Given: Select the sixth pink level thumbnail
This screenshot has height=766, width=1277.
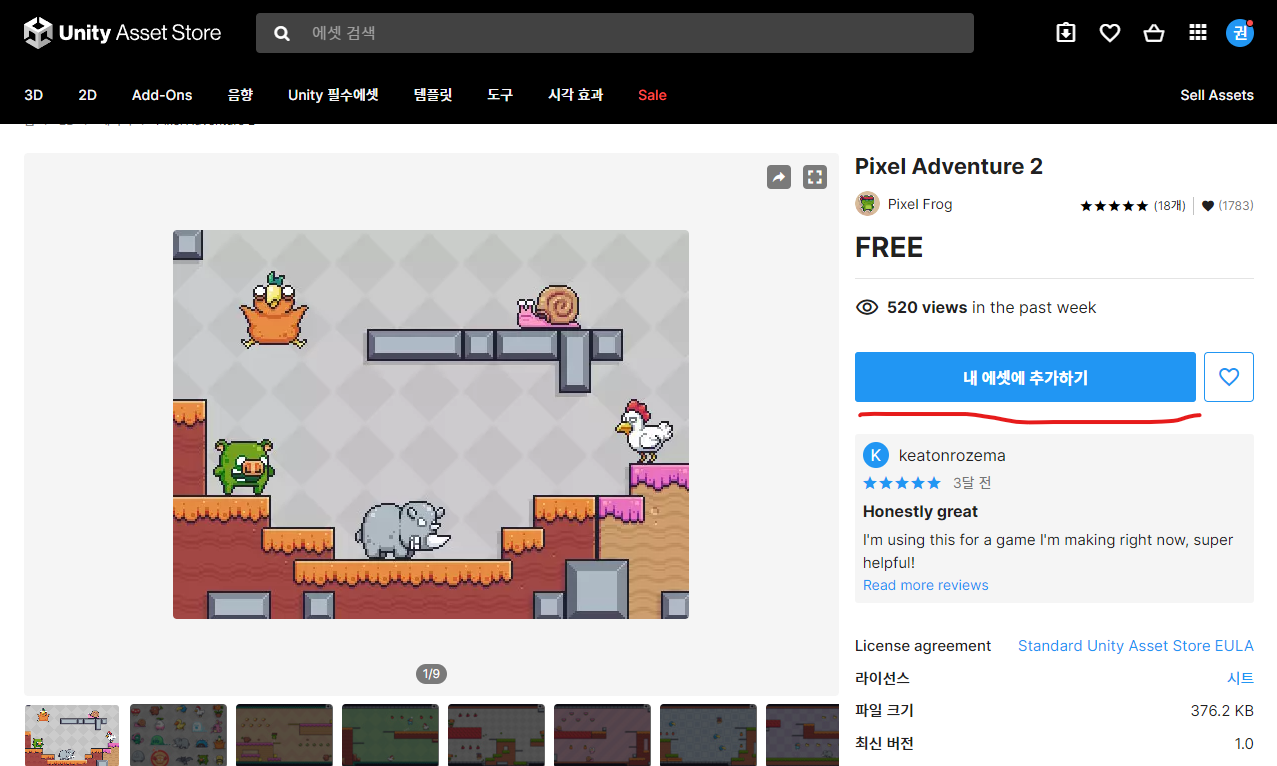Looking at the screenshot, I should point(602,735).
